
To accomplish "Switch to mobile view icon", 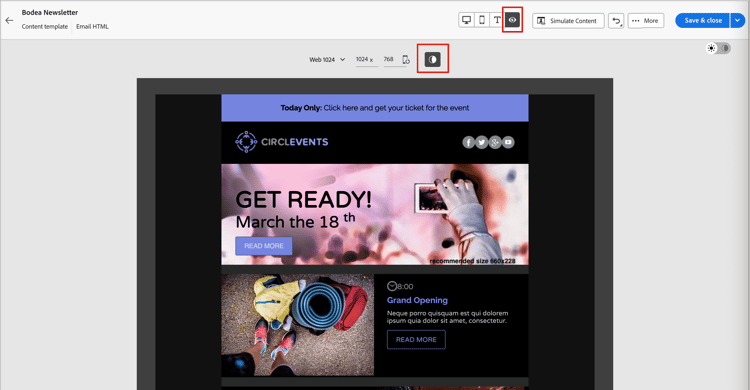I will click(x=482, y=20).
